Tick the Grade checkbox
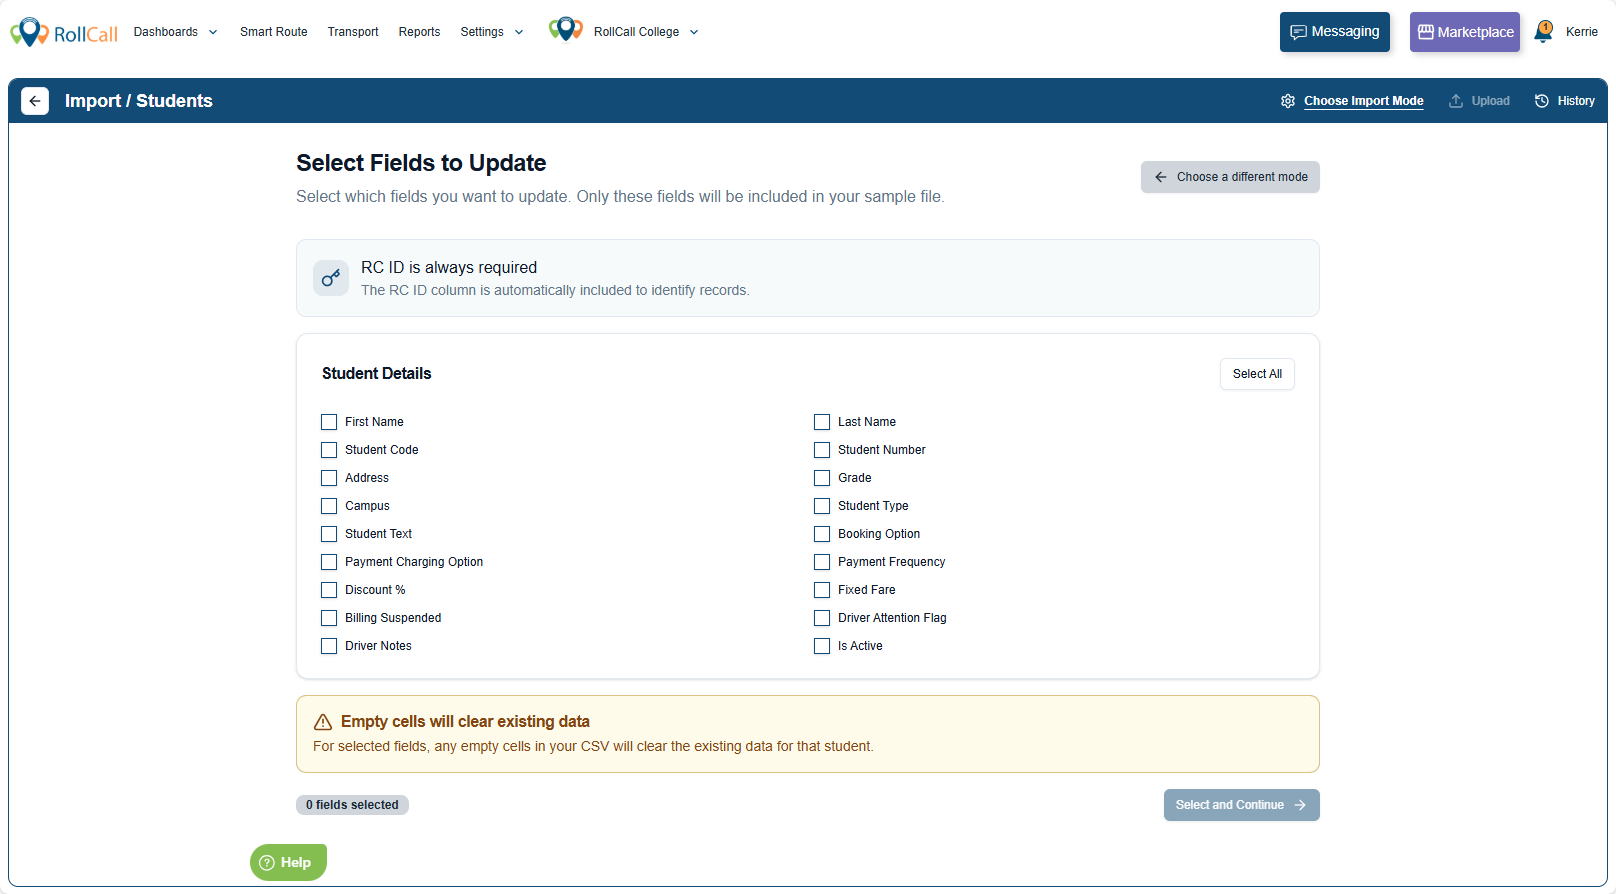This screenshot has width=1616, height=894. 822,478
